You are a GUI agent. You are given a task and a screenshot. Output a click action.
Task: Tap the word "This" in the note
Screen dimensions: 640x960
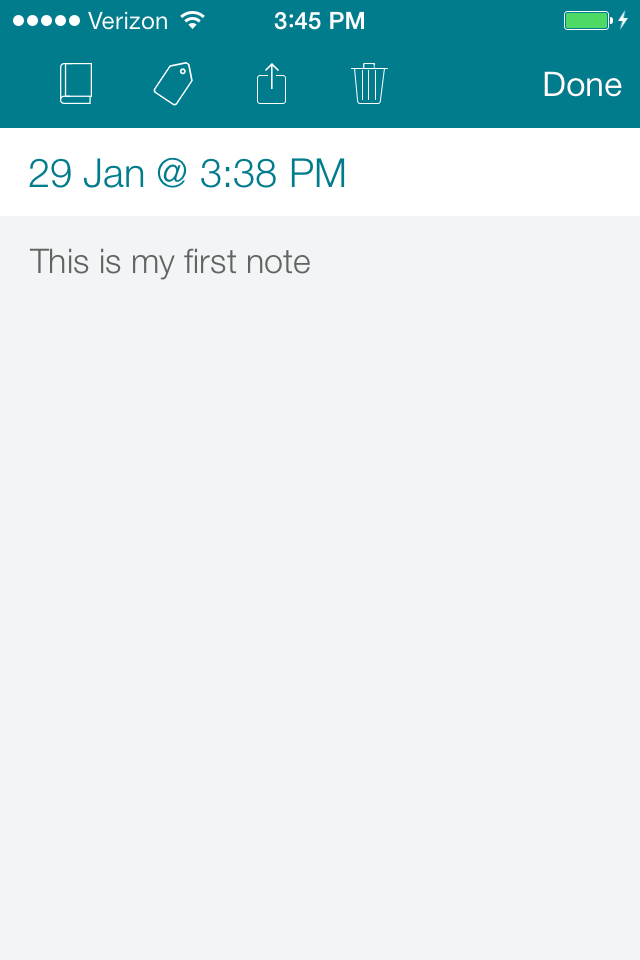tap(60, 262)
